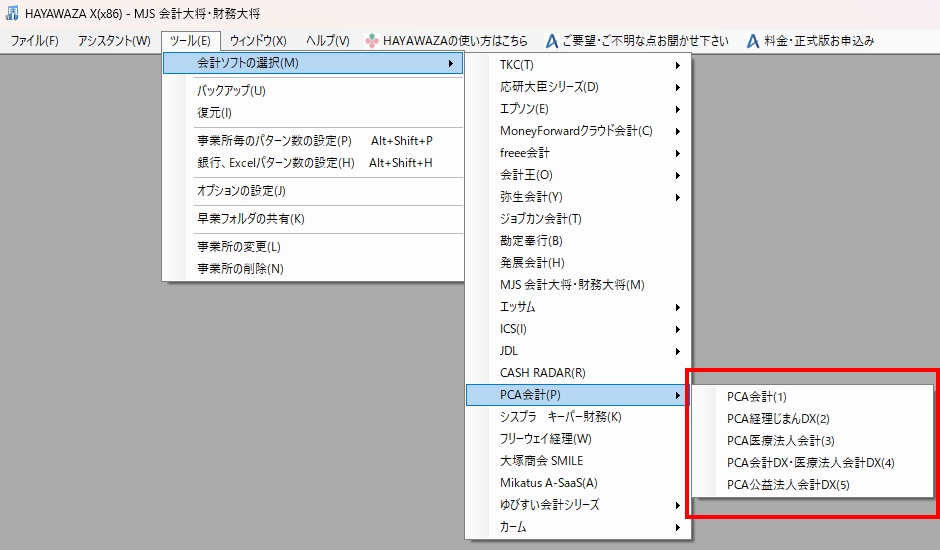Choose PCA公益法人会計DX(5)
The height and width of the screenshot is (550, 940).
pos(812,485)
